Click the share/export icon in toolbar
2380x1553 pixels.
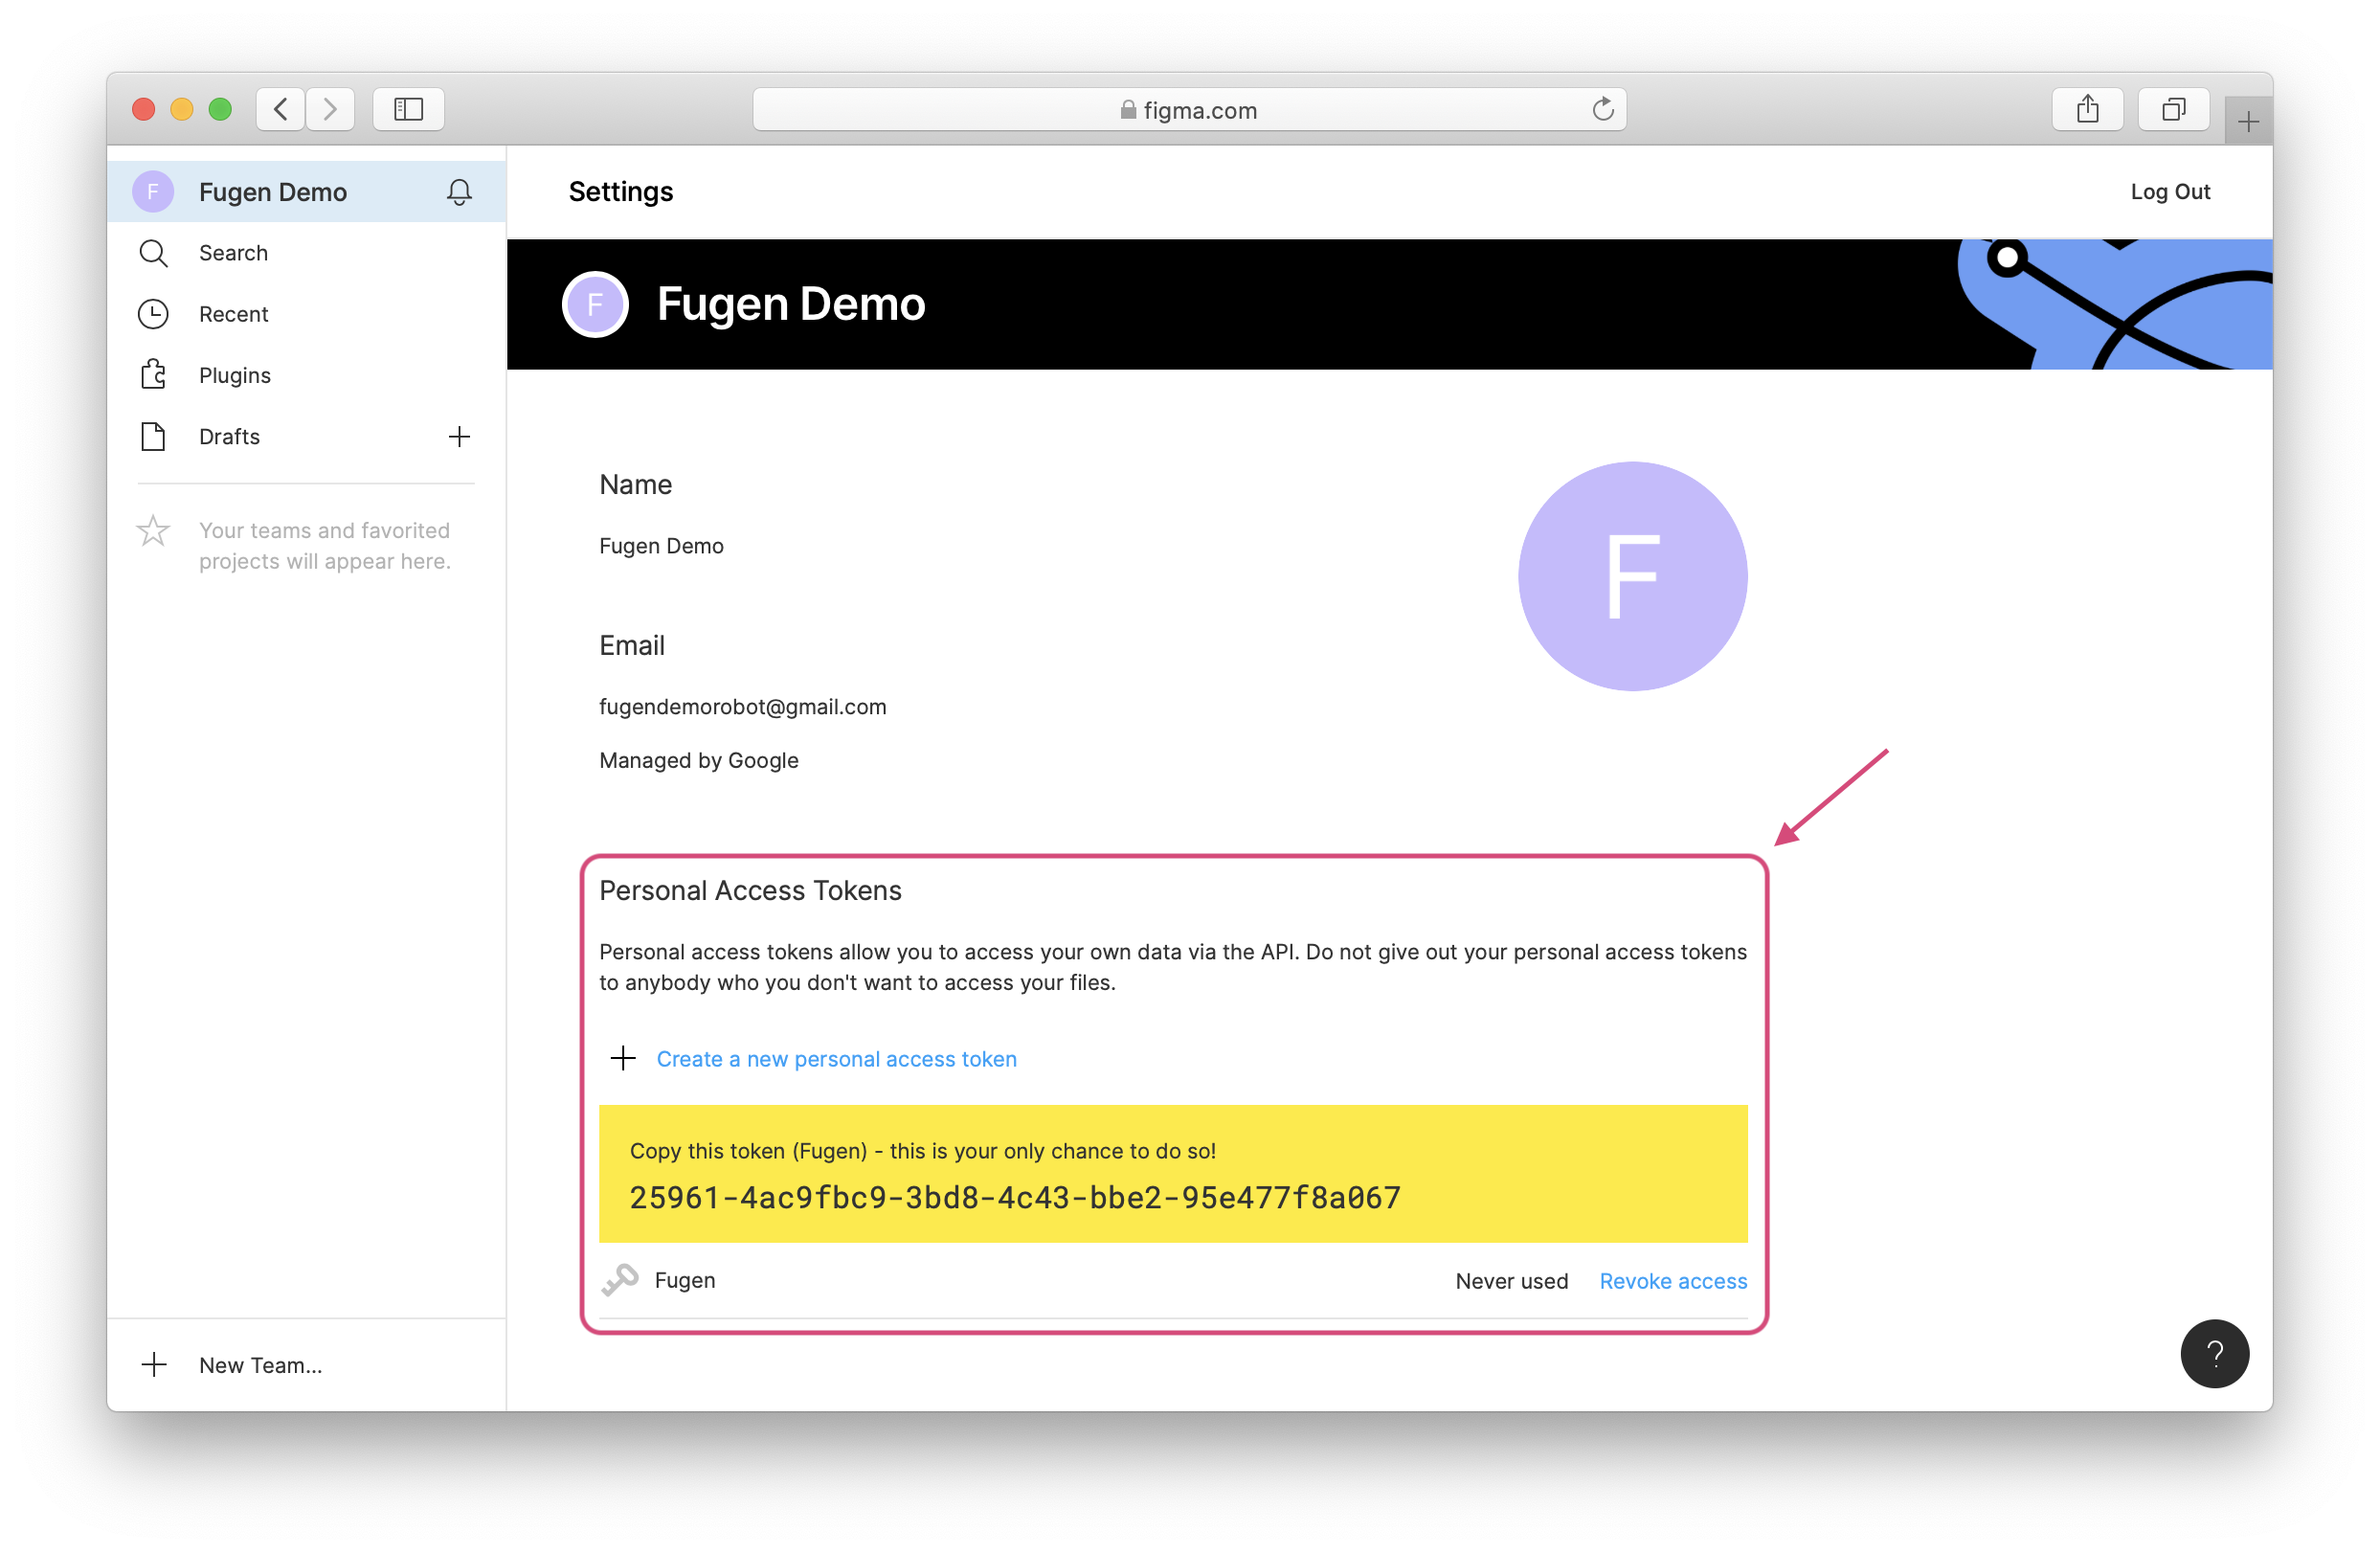click(2083, 107)
